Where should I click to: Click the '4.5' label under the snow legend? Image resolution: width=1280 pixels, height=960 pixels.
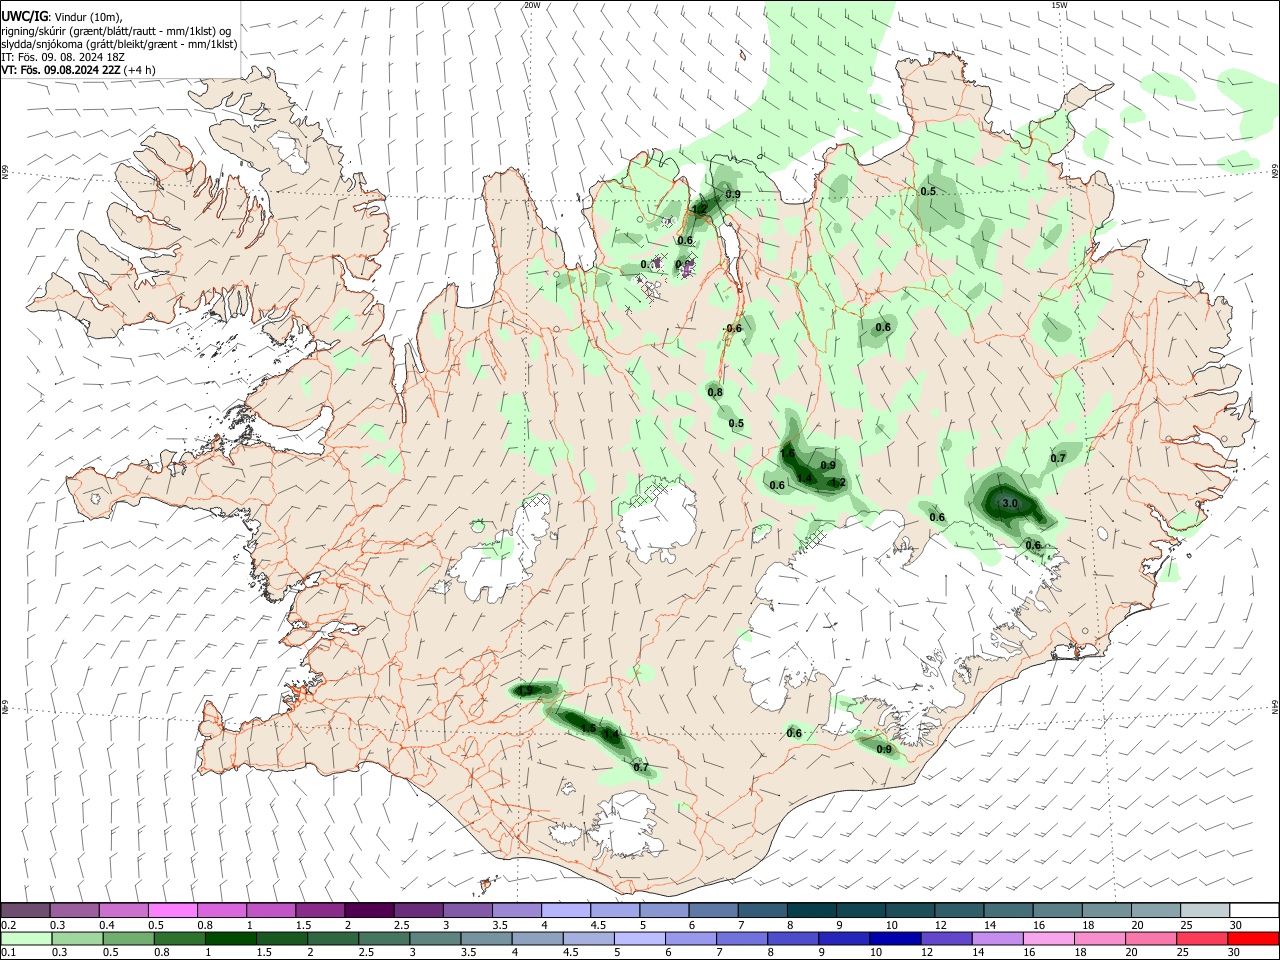point(598,925)
